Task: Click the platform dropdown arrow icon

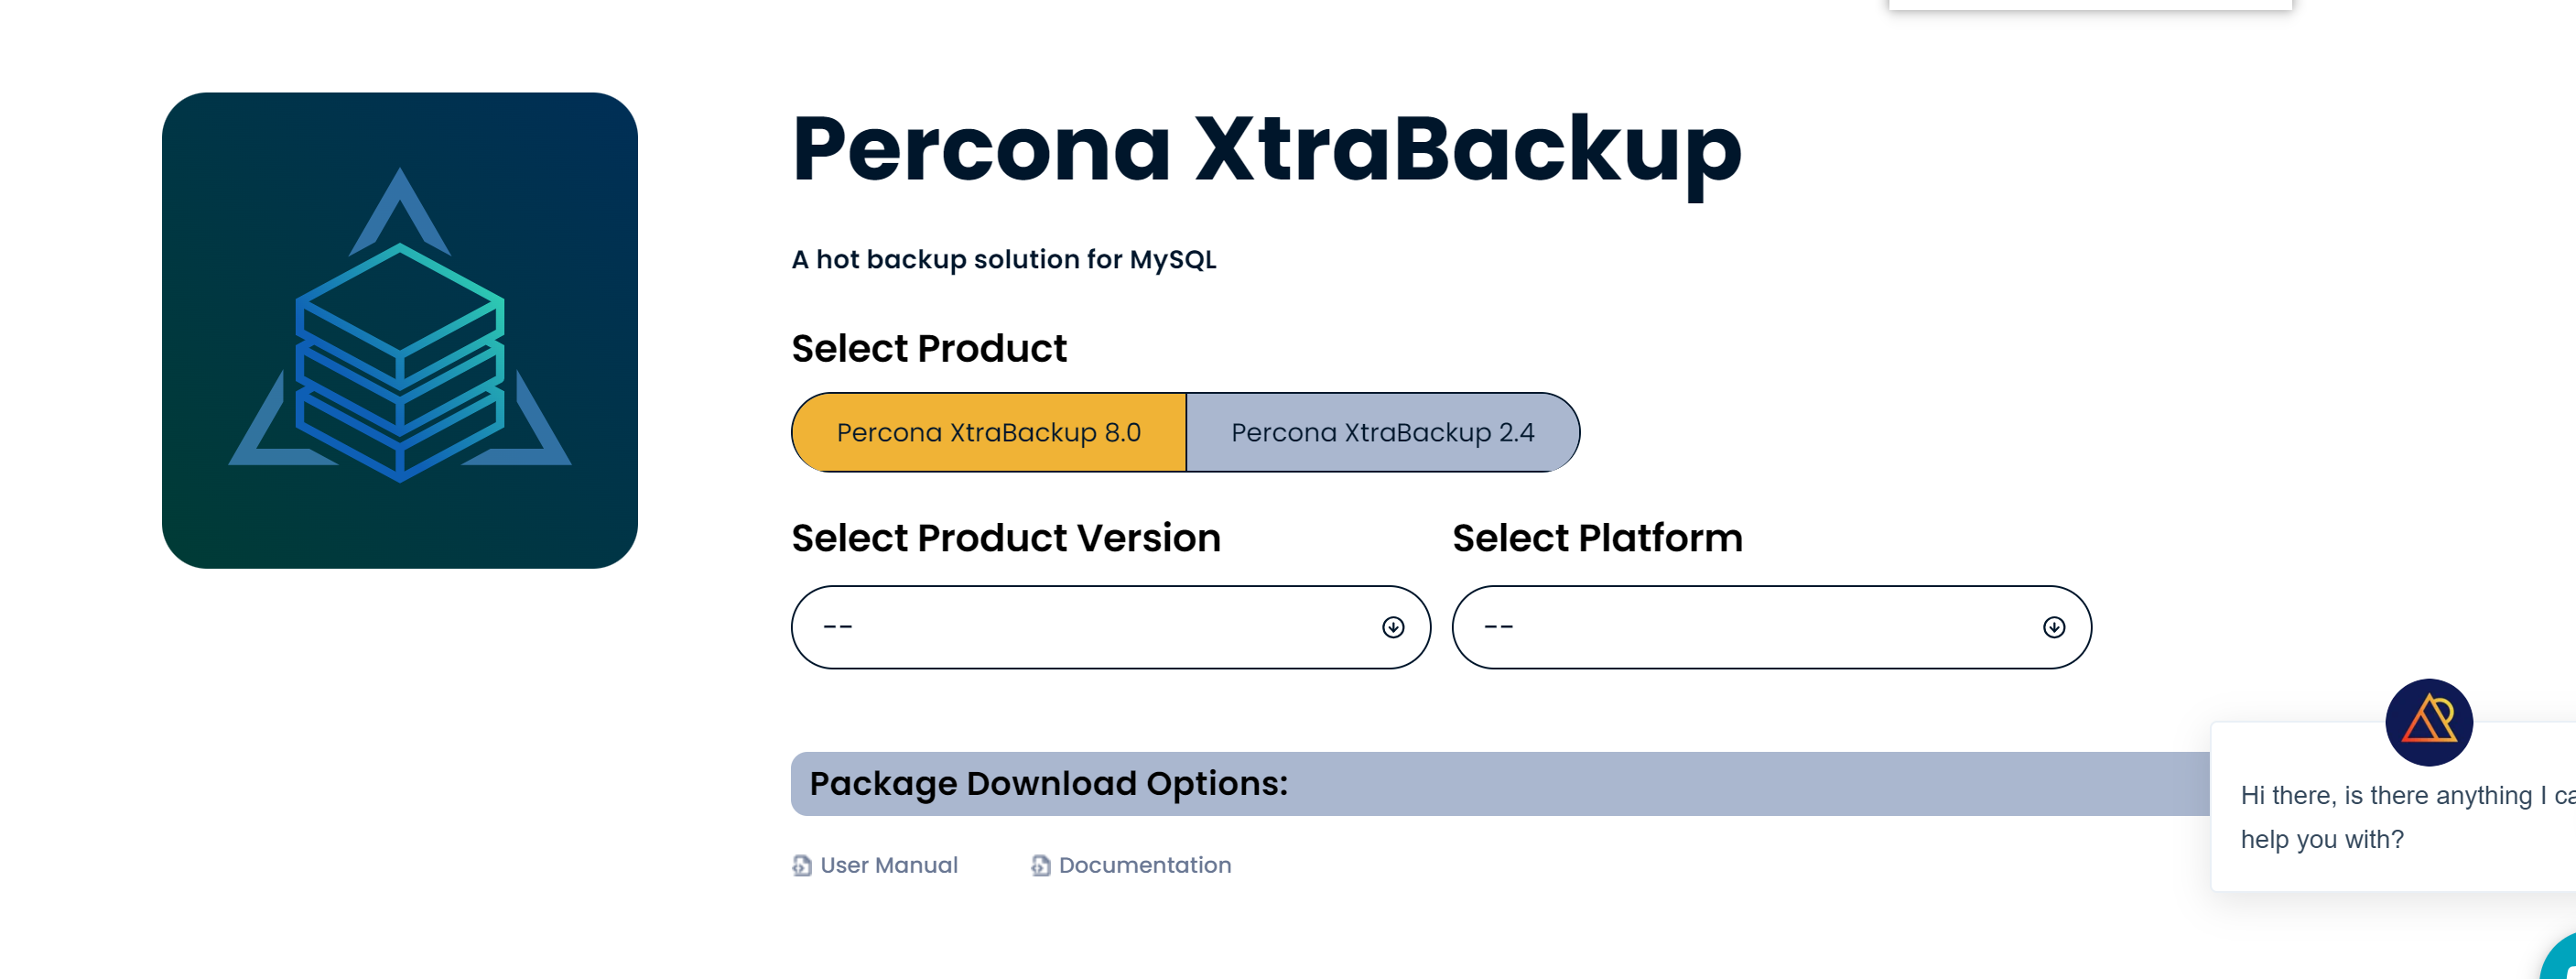Action: [2054, 627]
